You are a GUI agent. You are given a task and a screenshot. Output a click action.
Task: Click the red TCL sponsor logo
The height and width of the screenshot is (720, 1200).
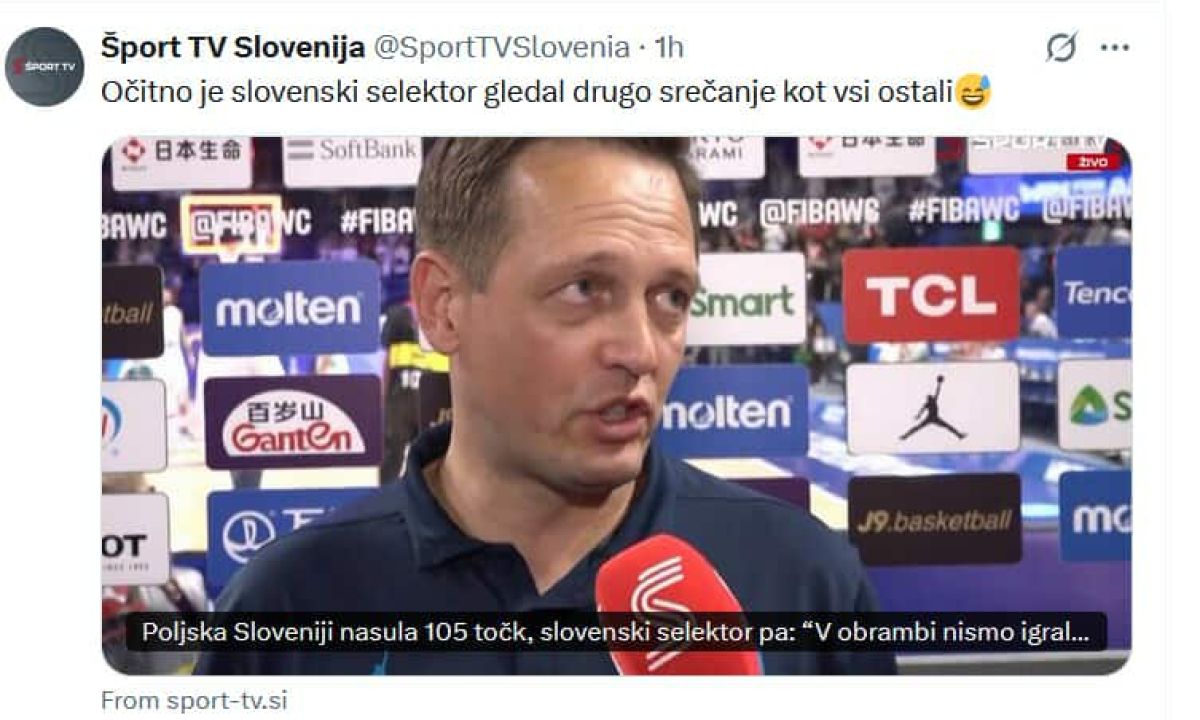click(x=931, y=296)
